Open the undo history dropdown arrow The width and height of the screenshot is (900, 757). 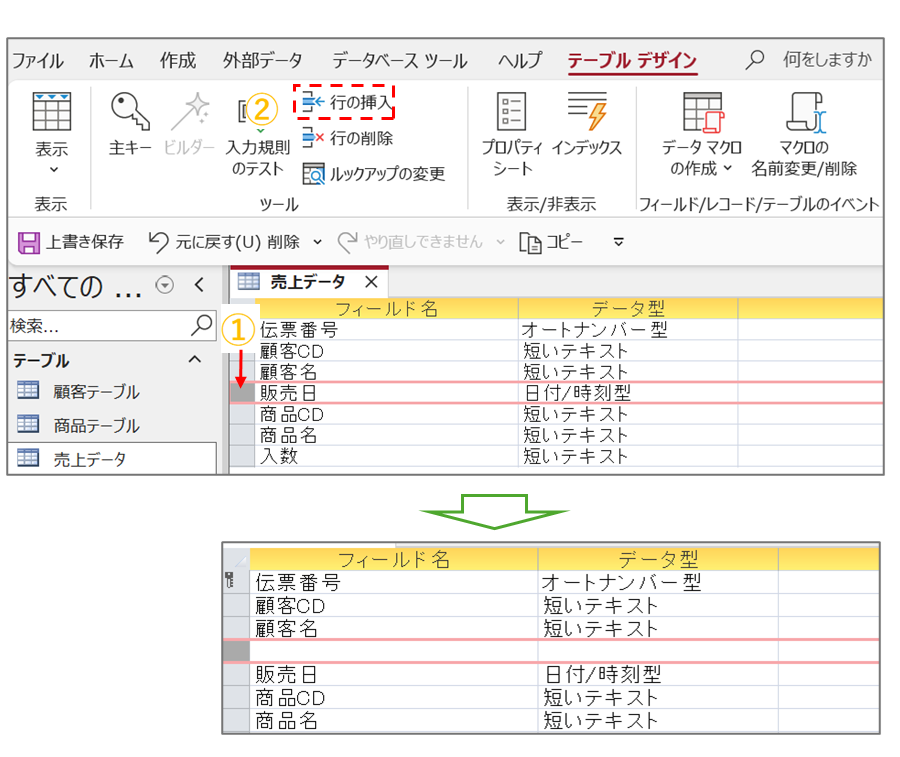[x=317, y=242]
